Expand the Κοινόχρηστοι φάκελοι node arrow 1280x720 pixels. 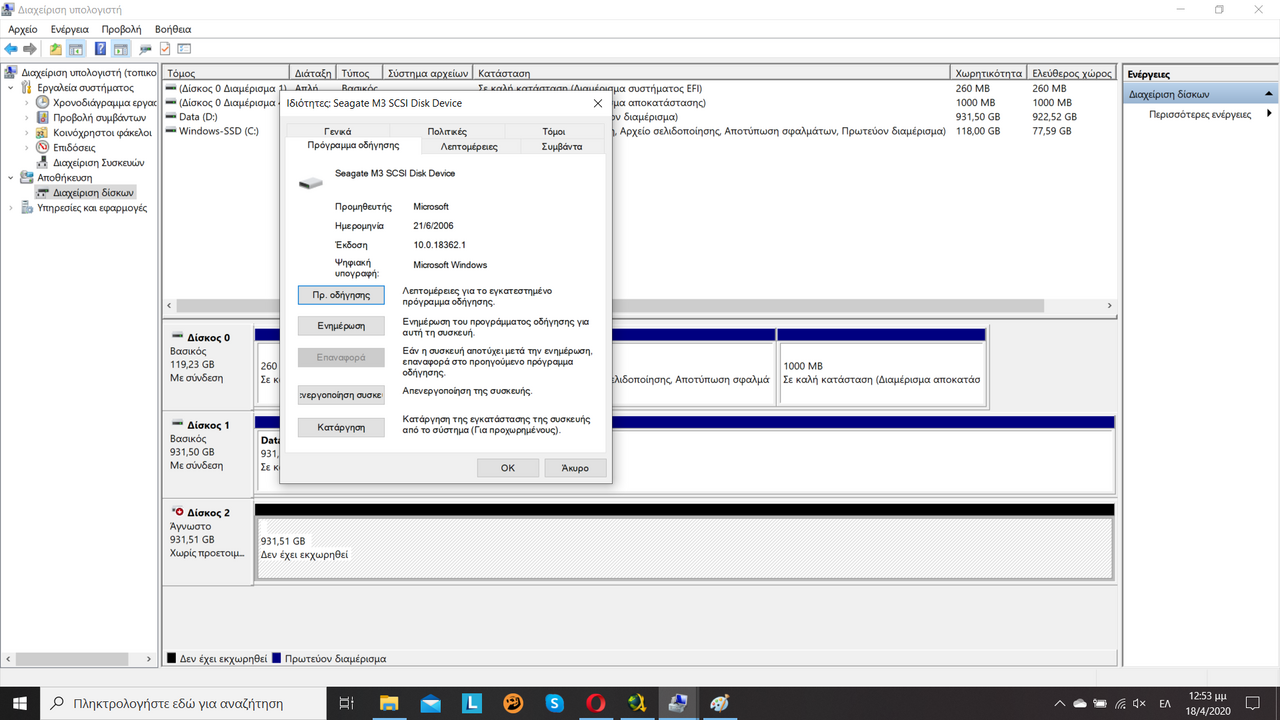[26, 132]
